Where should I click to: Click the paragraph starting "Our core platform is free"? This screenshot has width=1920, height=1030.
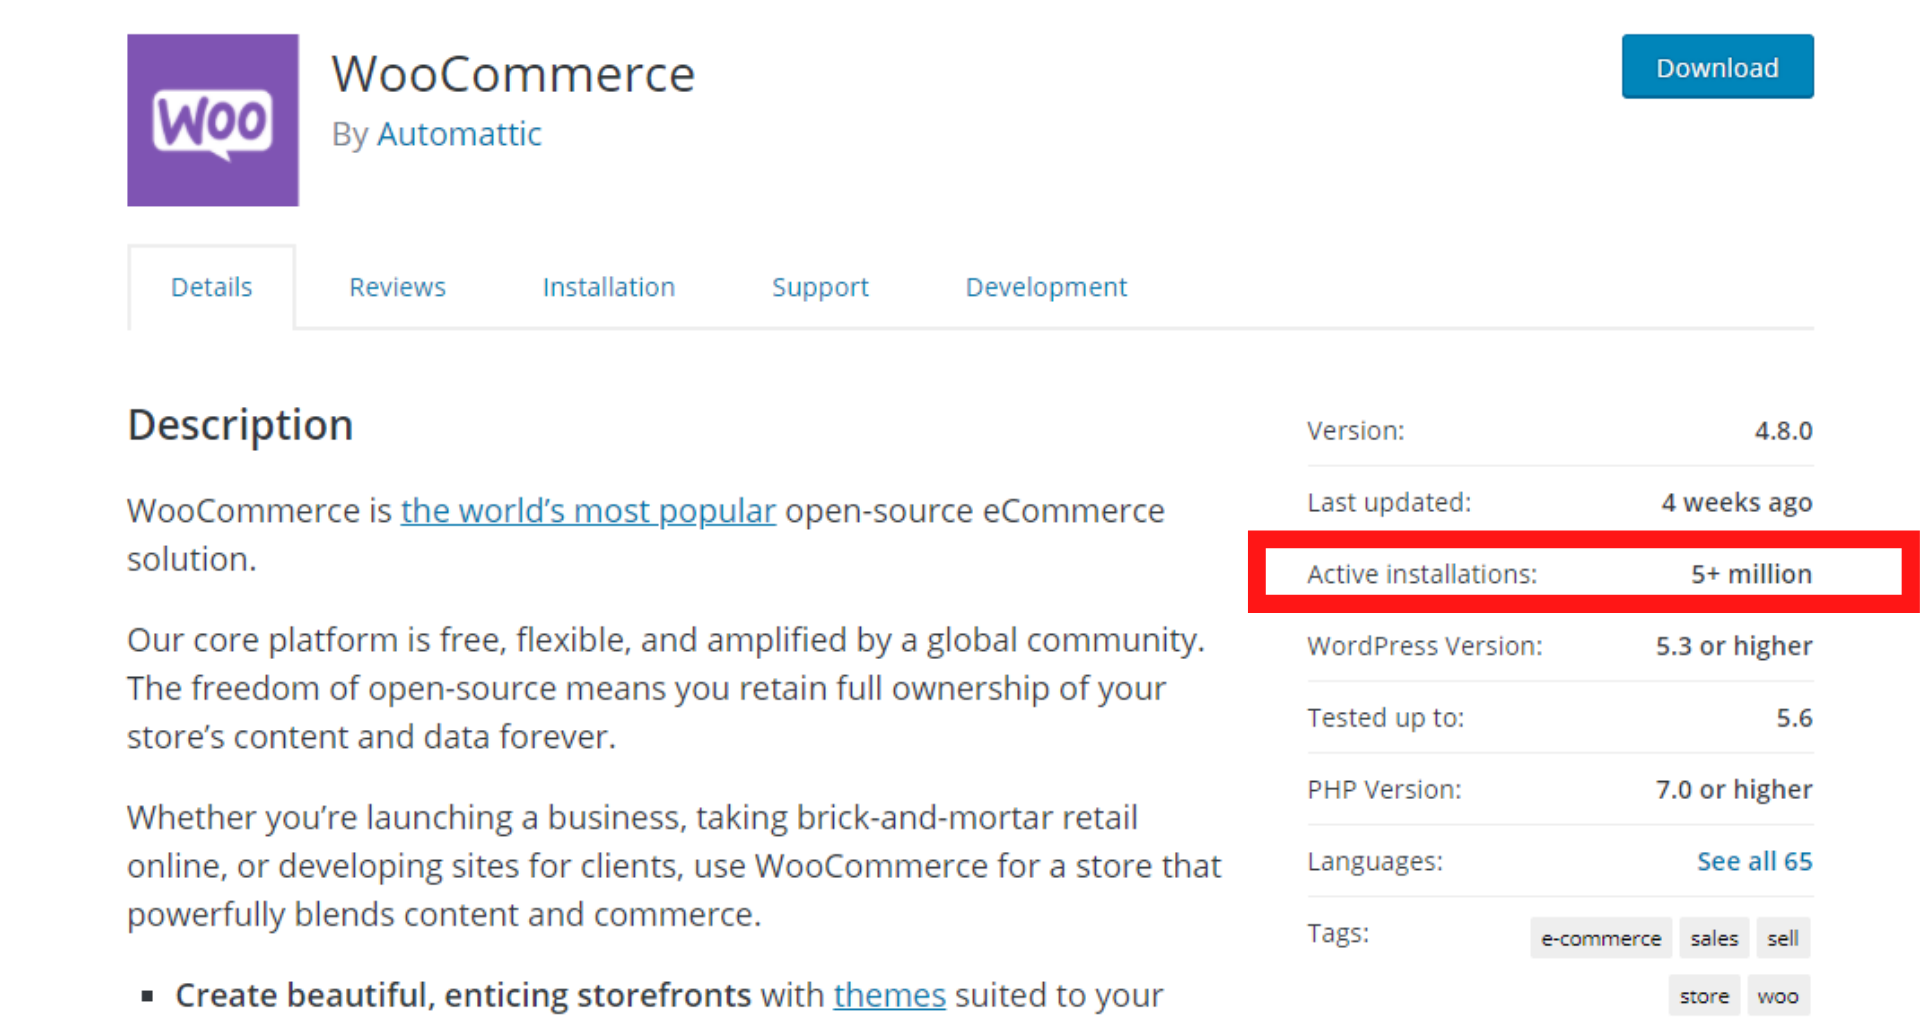coord(666,688)
